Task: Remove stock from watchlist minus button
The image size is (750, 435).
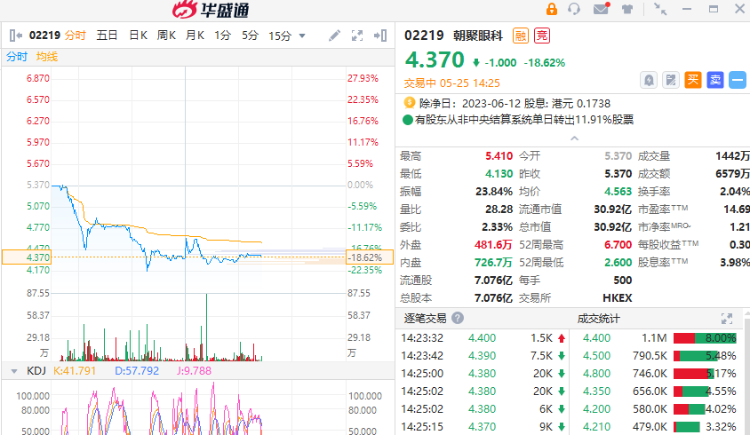Action: pos(738,80)
